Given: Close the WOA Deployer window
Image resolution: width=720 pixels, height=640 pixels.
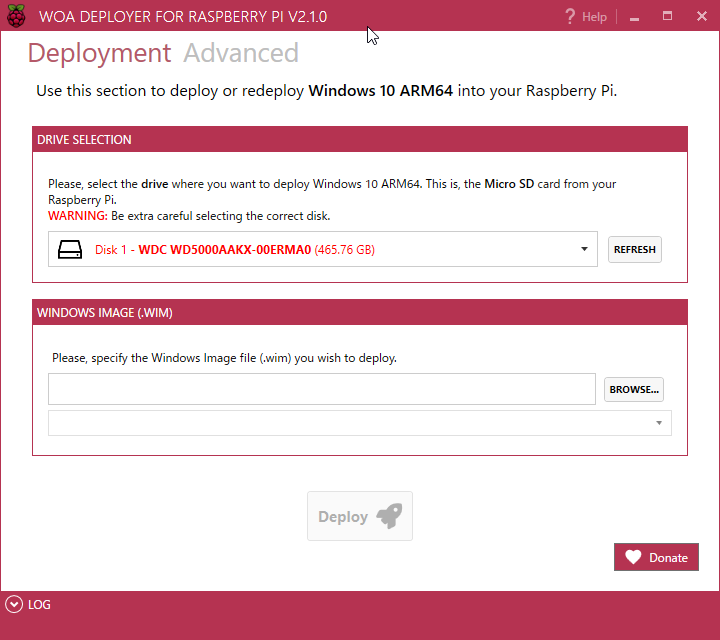Looking at the screenshot, I should (702, 17).
